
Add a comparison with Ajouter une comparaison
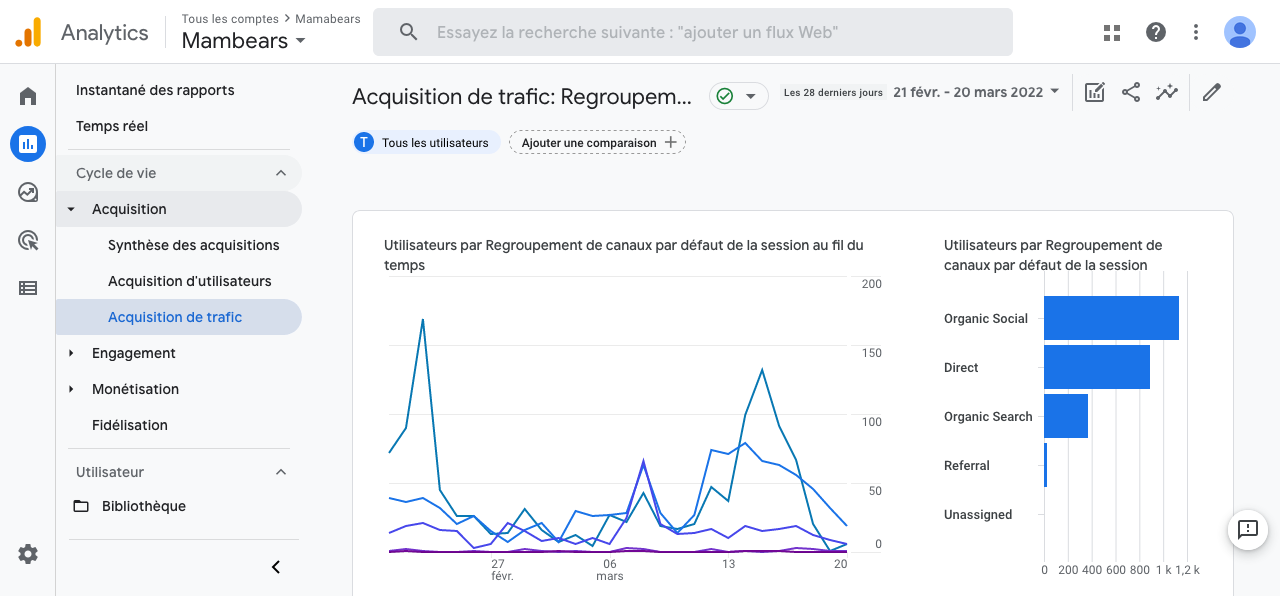point(596,142)
